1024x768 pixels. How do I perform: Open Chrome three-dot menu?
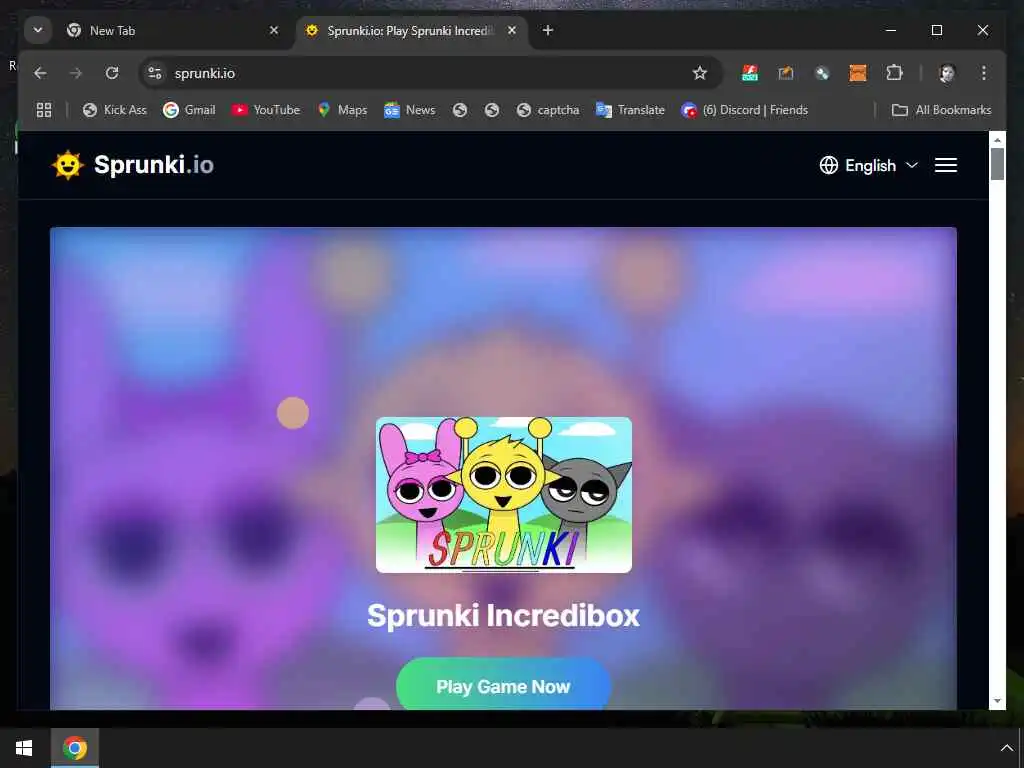[x=984, y=73]
